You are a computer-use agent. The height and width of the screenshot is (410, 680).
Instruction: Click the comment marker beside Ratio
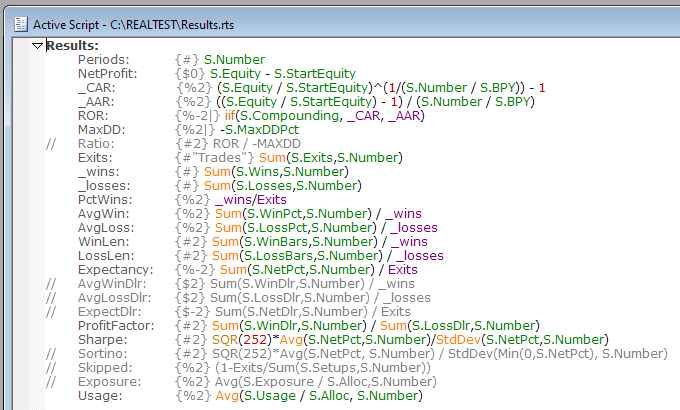pyautogui.click(x=50, y=144)
